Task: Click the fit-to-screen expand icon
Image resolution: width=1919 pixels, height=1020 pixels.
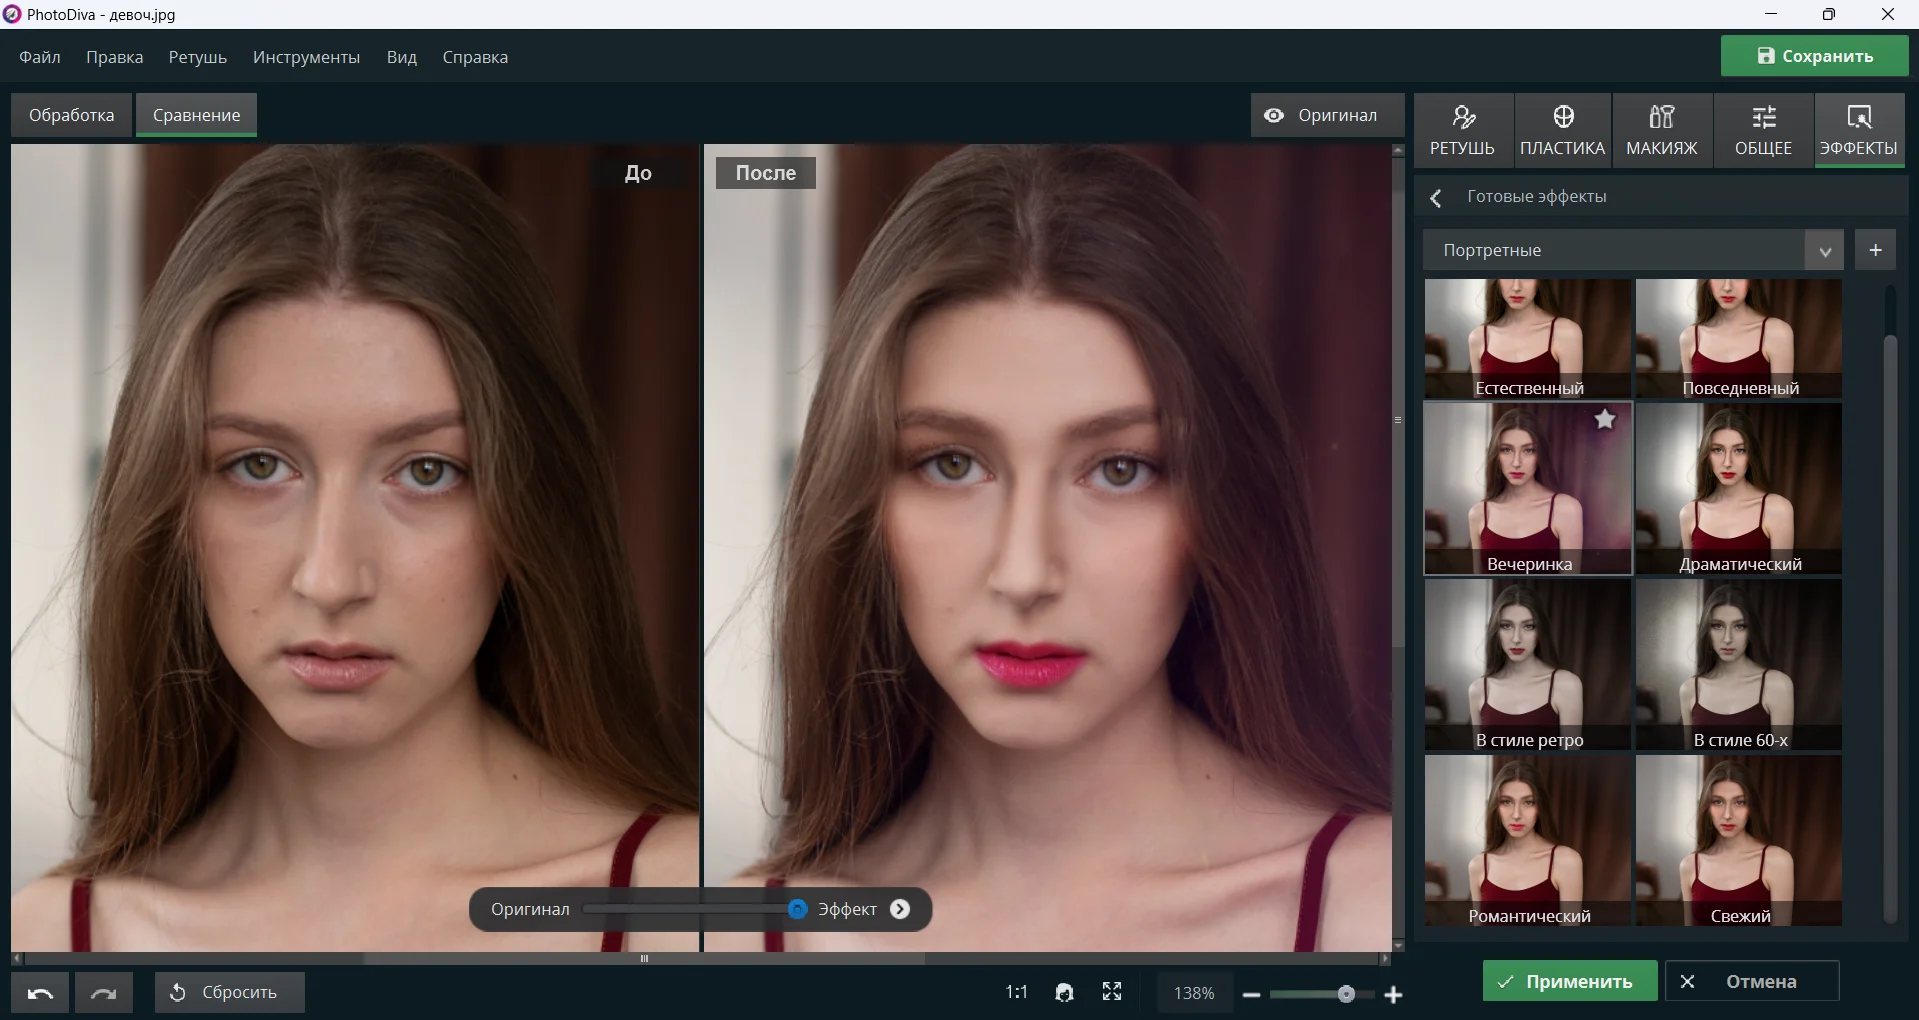Action: point(1112,992)
